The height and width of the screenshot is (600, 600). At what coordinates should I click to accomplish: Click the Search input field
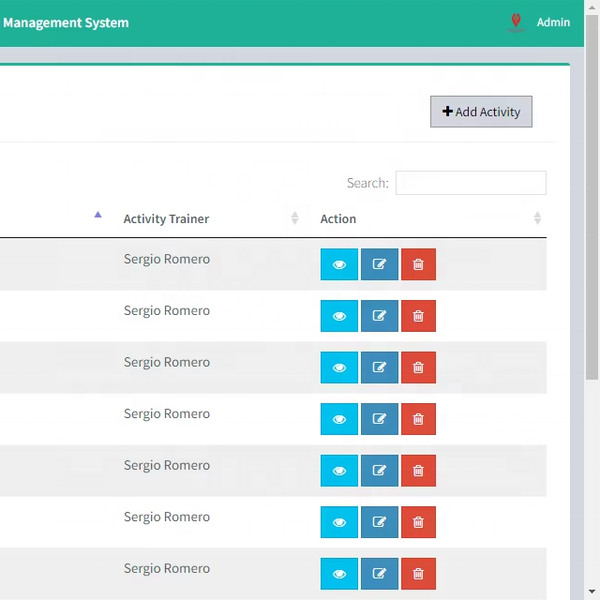point(470,183)
